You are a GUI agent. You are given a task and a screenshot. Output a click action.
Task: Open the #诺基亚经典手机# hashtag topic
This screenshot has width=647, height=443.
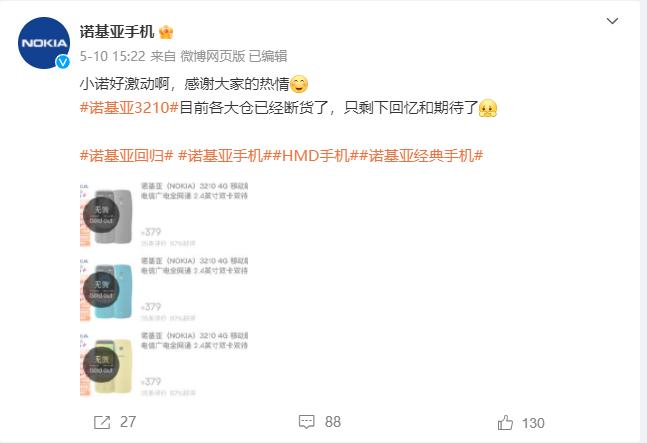[421, 156]
